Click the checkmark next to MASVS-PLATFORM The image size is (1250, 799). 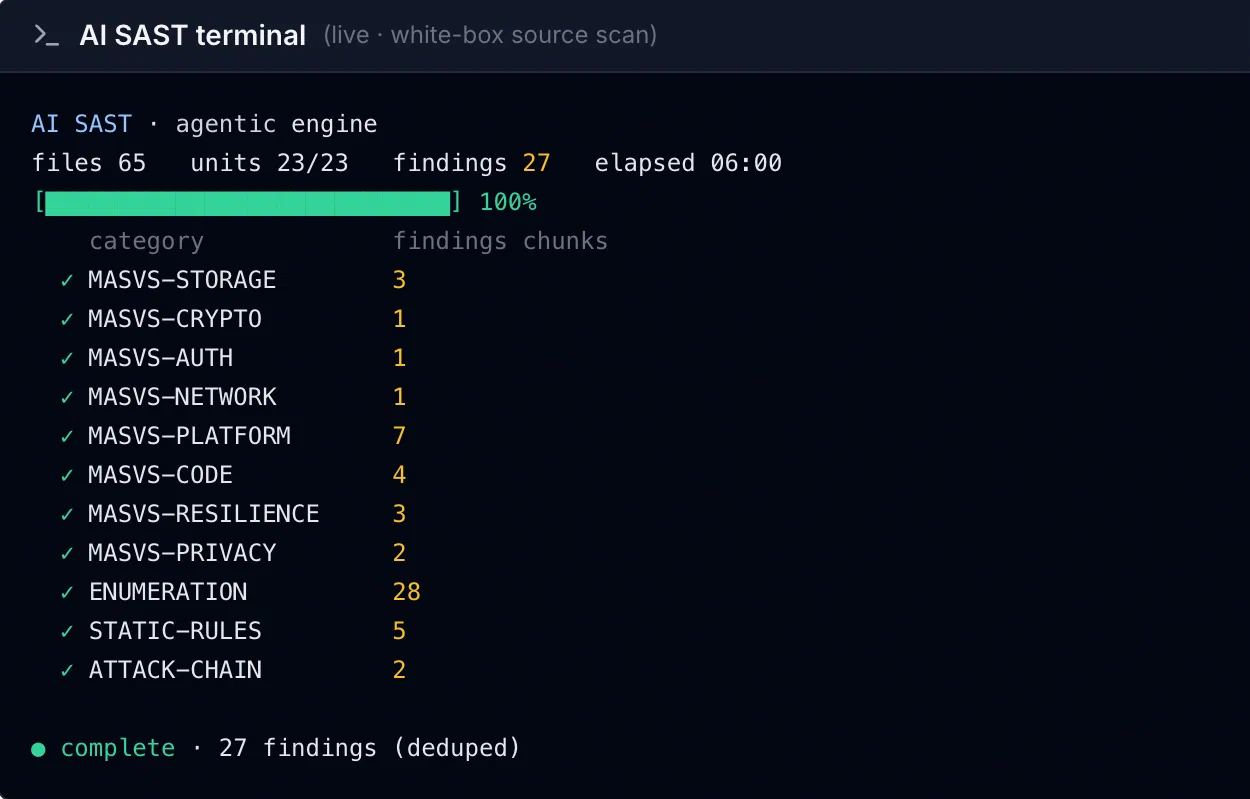67,437
